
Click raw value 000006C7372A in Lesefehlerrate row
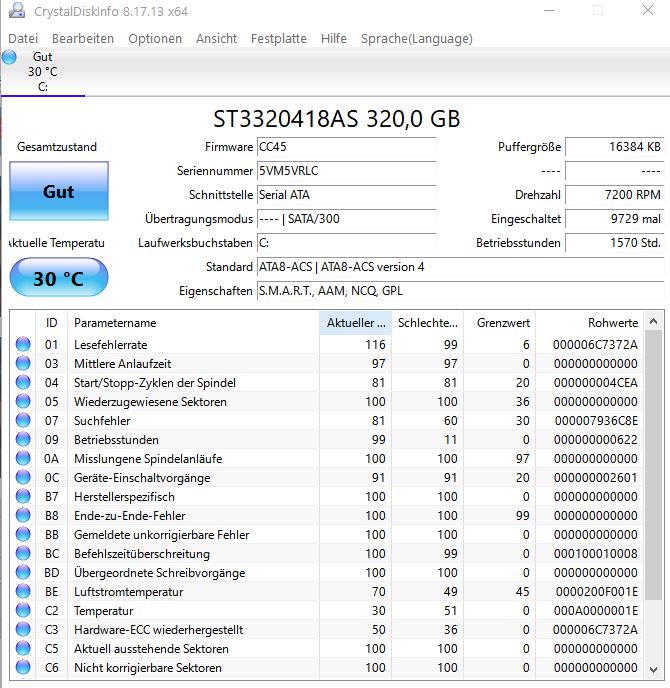(x=595, y=345)
